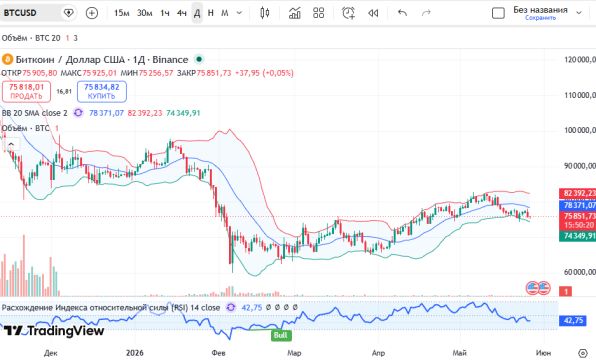Click the blue 42,75 RSI scale label
Screen dimensions: 596x360
(573, 320)
